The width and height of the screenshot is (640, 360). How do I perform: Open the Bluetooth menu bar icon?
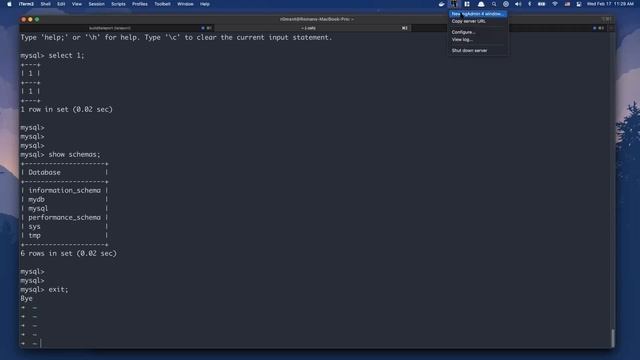click(530, 4)
